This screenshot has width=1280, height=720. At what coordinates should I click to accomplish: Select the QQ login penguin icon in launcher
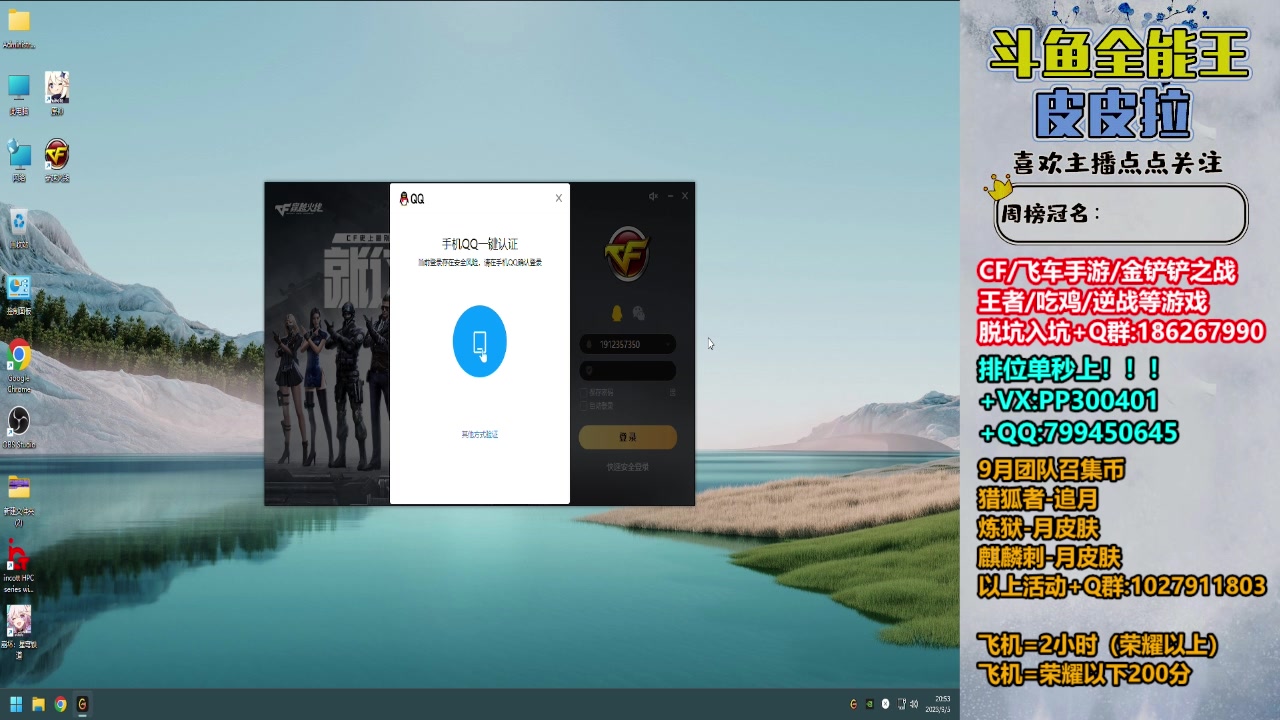617,313
